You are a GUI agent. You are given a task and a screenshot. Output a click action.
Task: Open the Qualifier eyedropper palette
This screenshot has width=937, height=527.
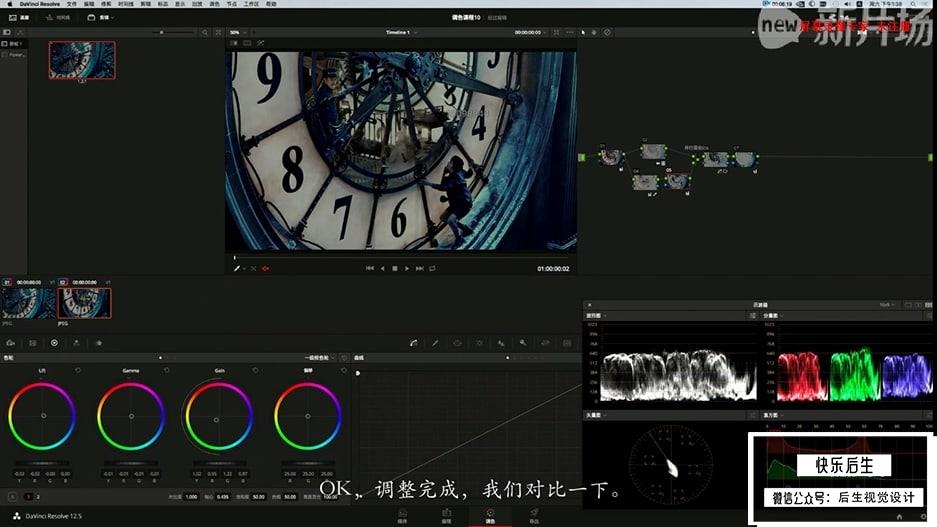click(436, 343)
